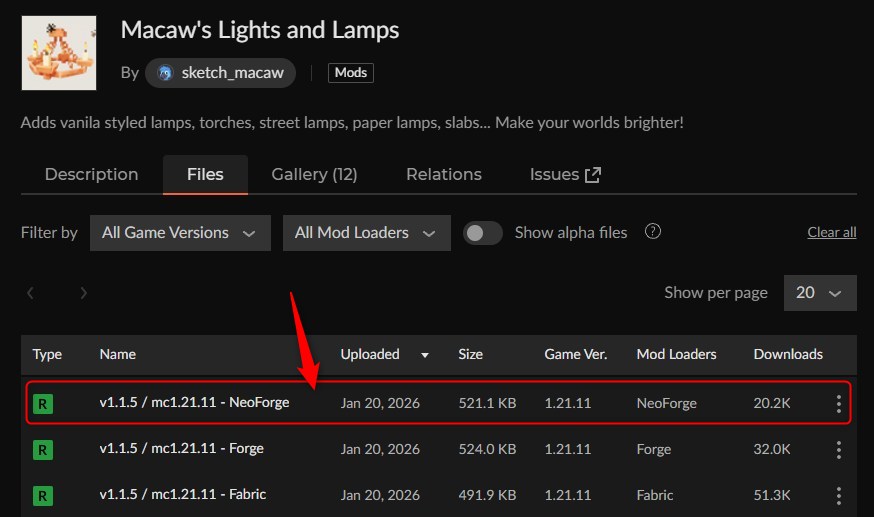Screen dimensions: 874x517
Task: Open the v1.1.5 / mc1.21.11 - NeoForge file
Action: [194, 402]
